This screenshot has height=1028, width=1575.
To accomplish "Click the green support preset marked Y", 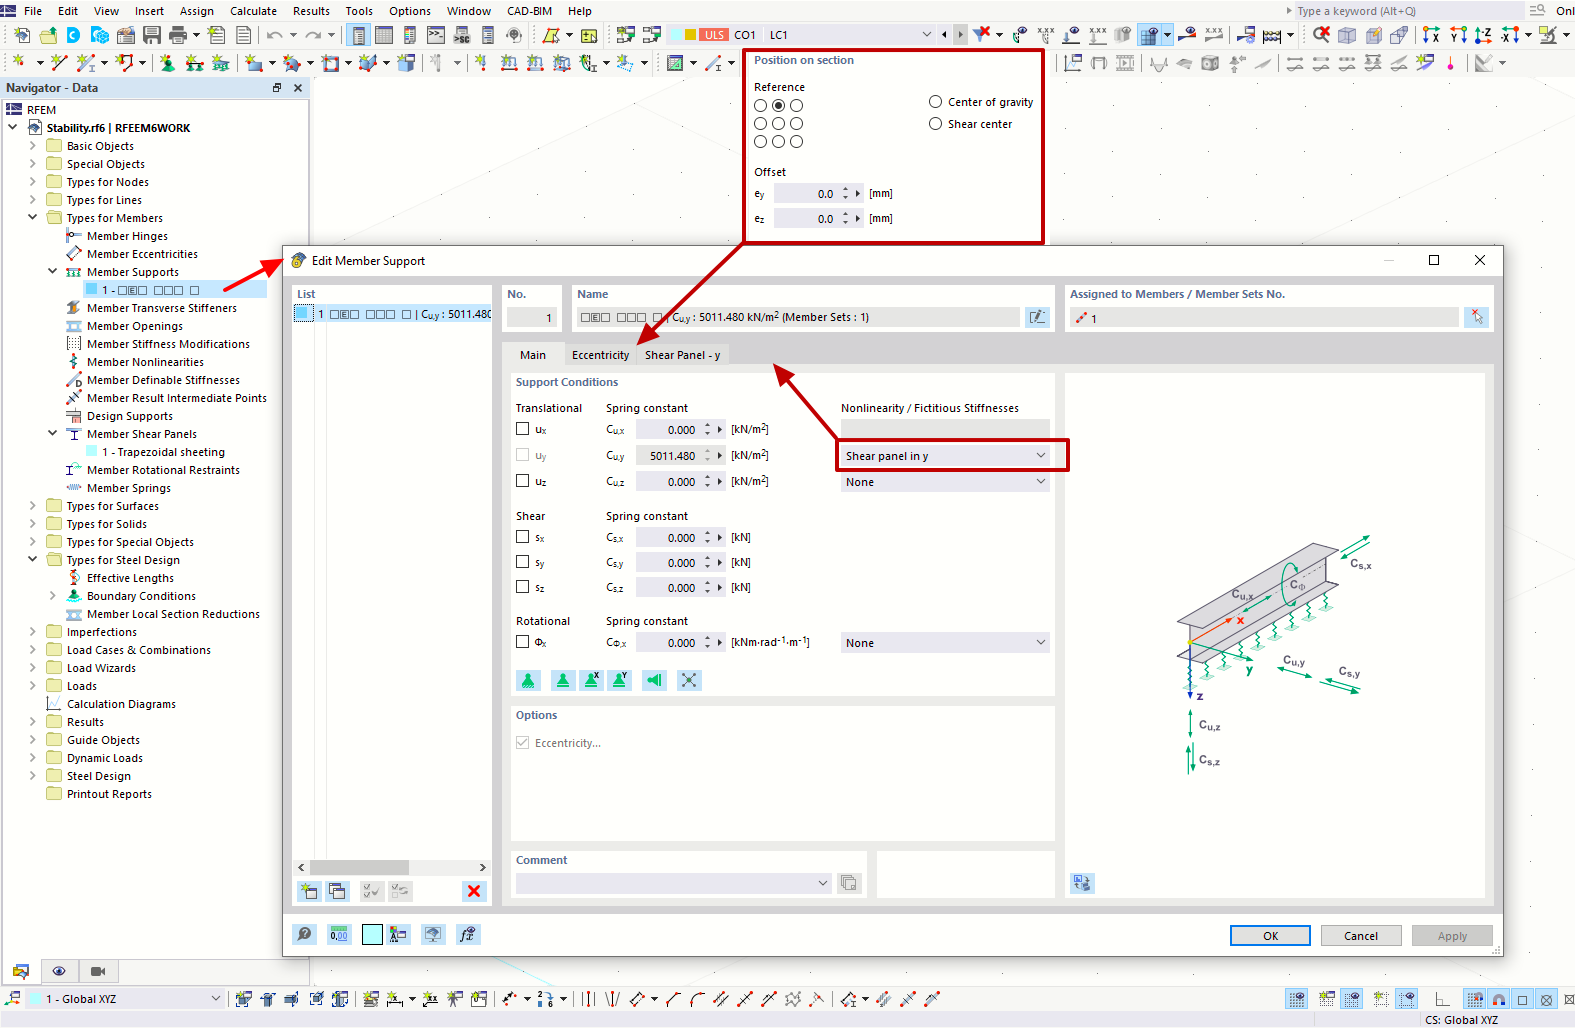I will pos(620,680).
